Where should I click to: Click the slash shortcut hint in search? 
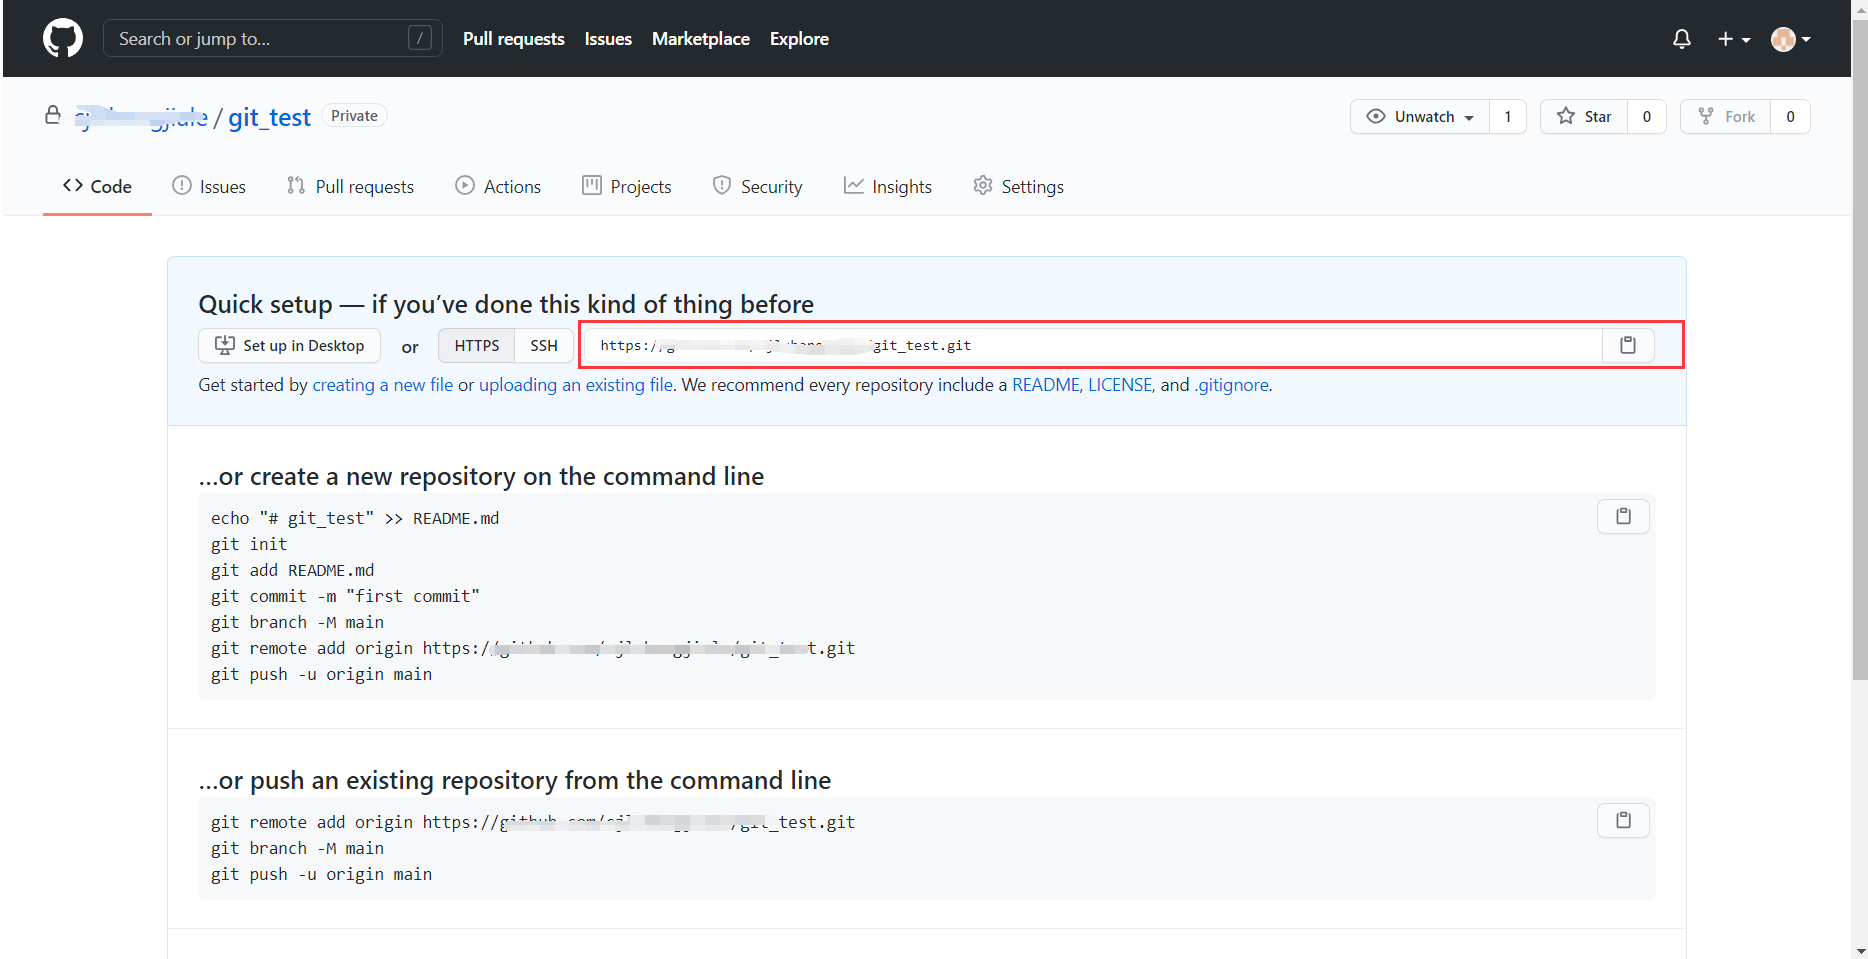click(x=420, y=38)
